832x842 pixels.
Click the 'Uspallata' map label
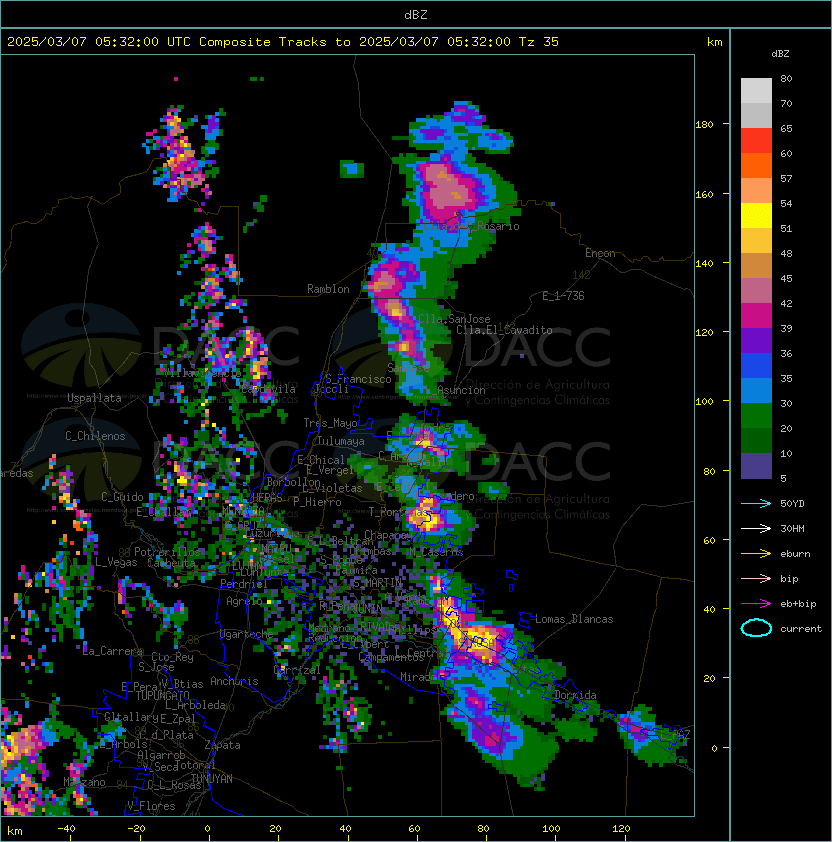pyautogui.click(x=94, y=398)
